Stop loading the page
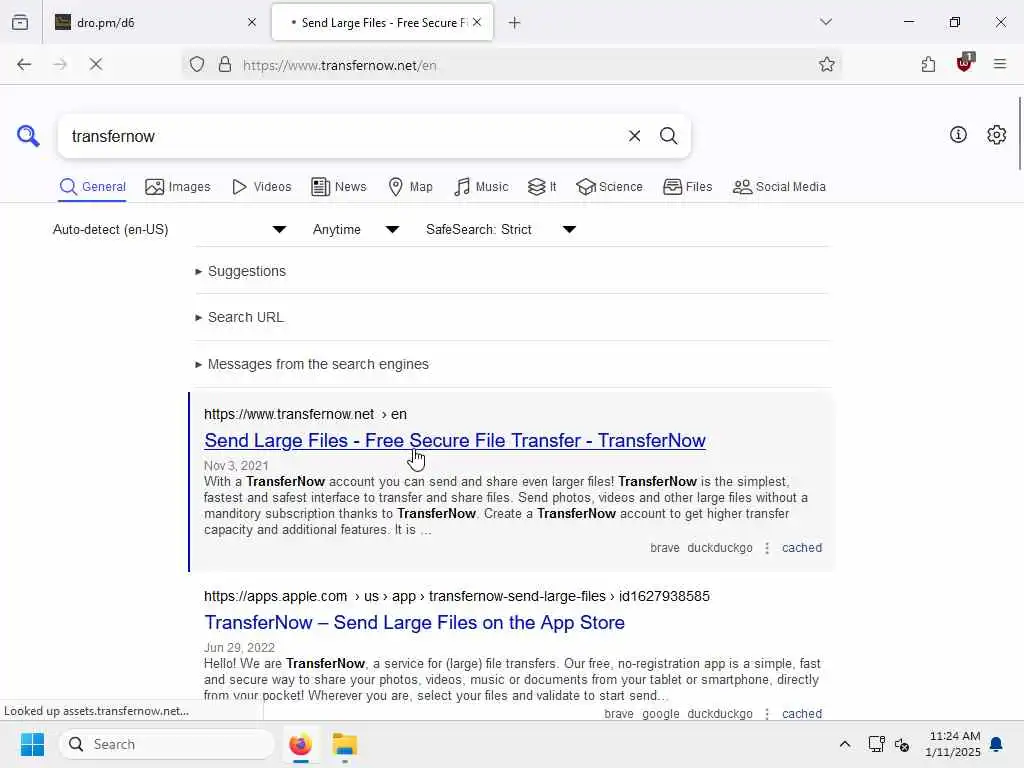This screenshot has height=768, width=1024. coord(95,64)
